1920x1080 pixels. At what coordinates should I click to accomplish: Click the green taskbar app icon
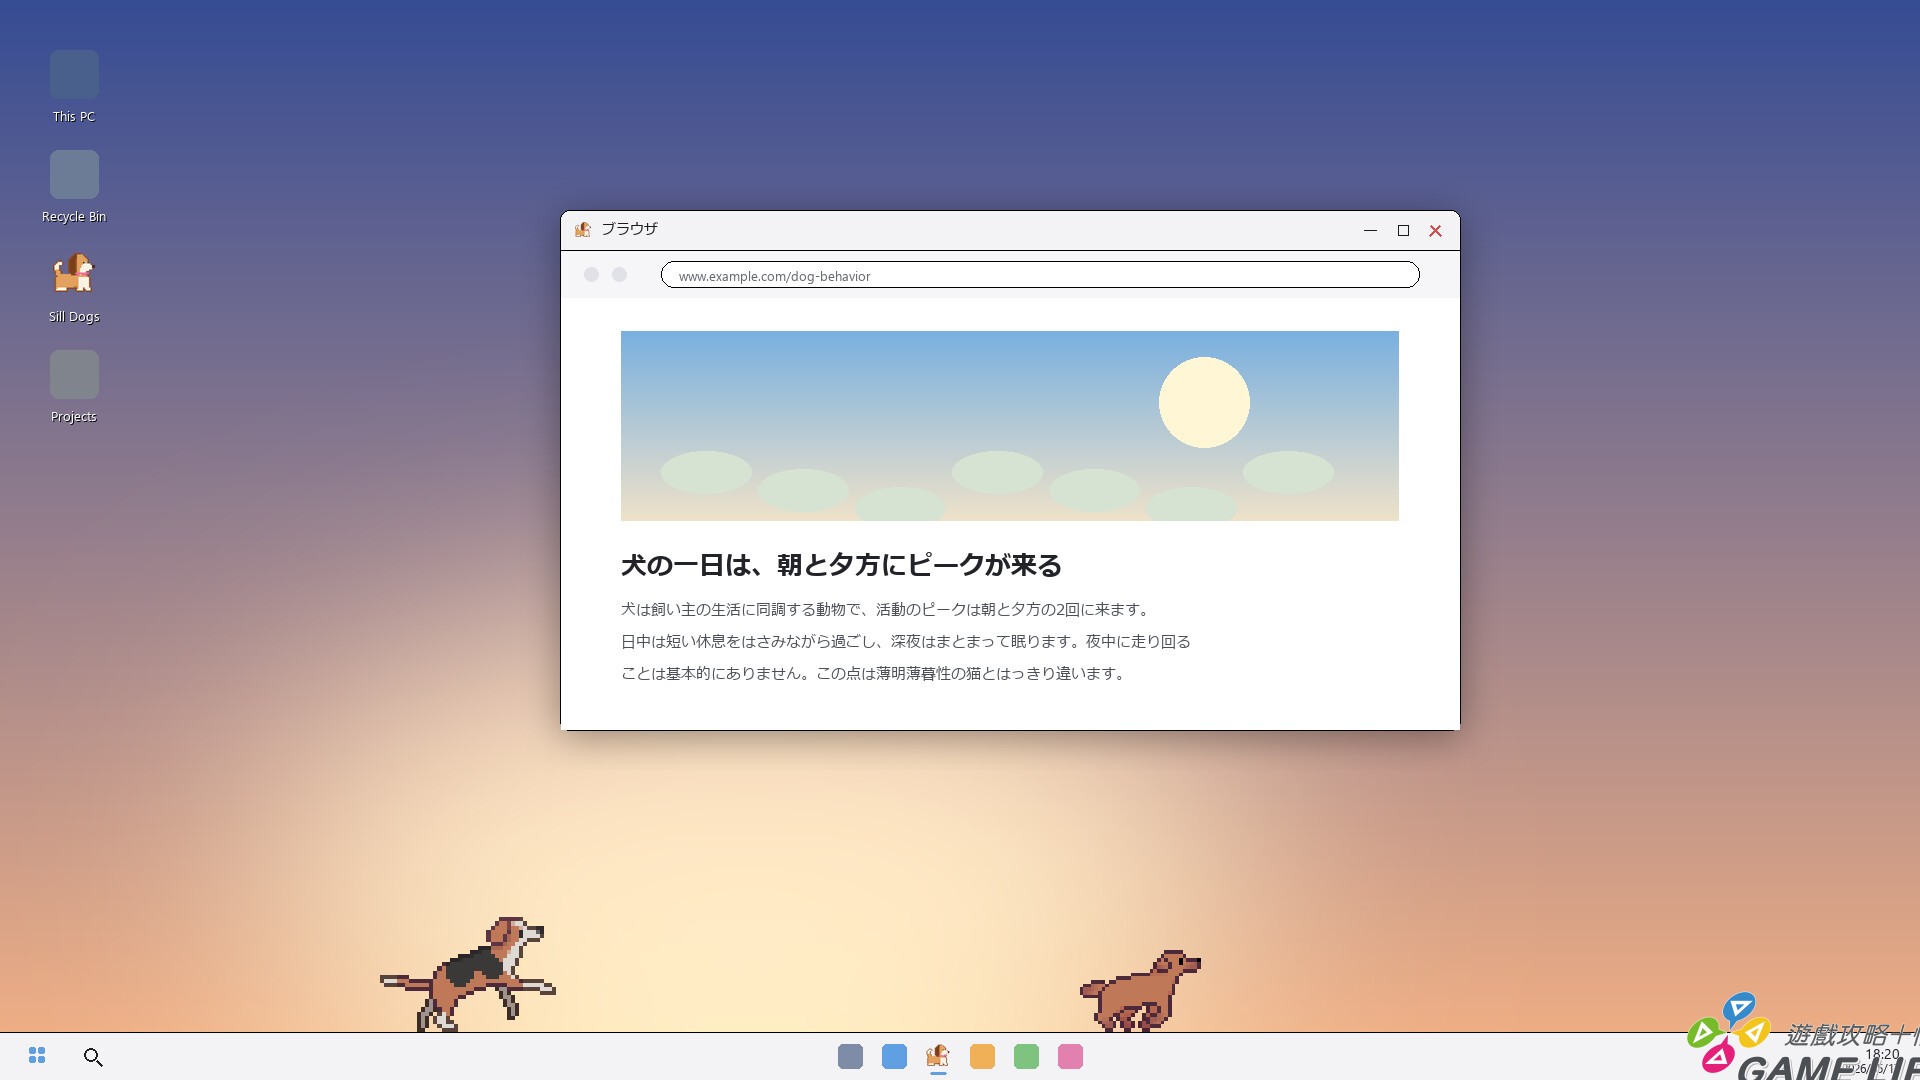pyautogui.click(x=1026, y=1056)
